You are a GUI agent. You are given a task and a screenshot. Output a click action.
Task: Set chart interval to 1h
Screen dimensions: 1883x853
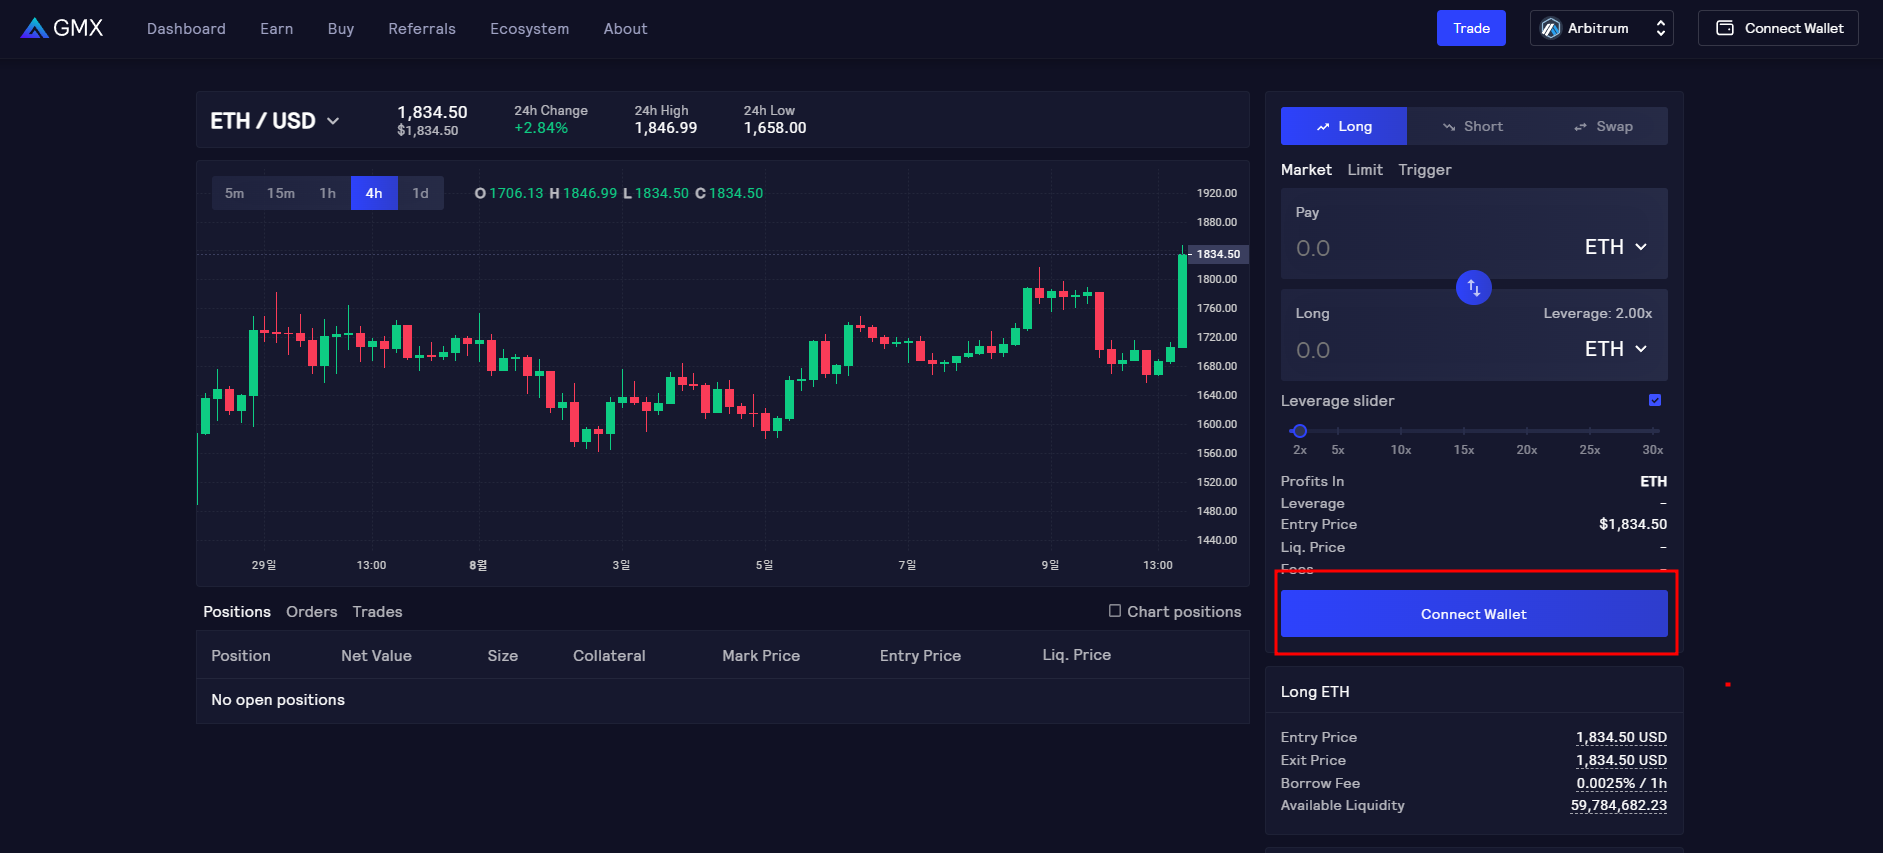pos(328,193)
